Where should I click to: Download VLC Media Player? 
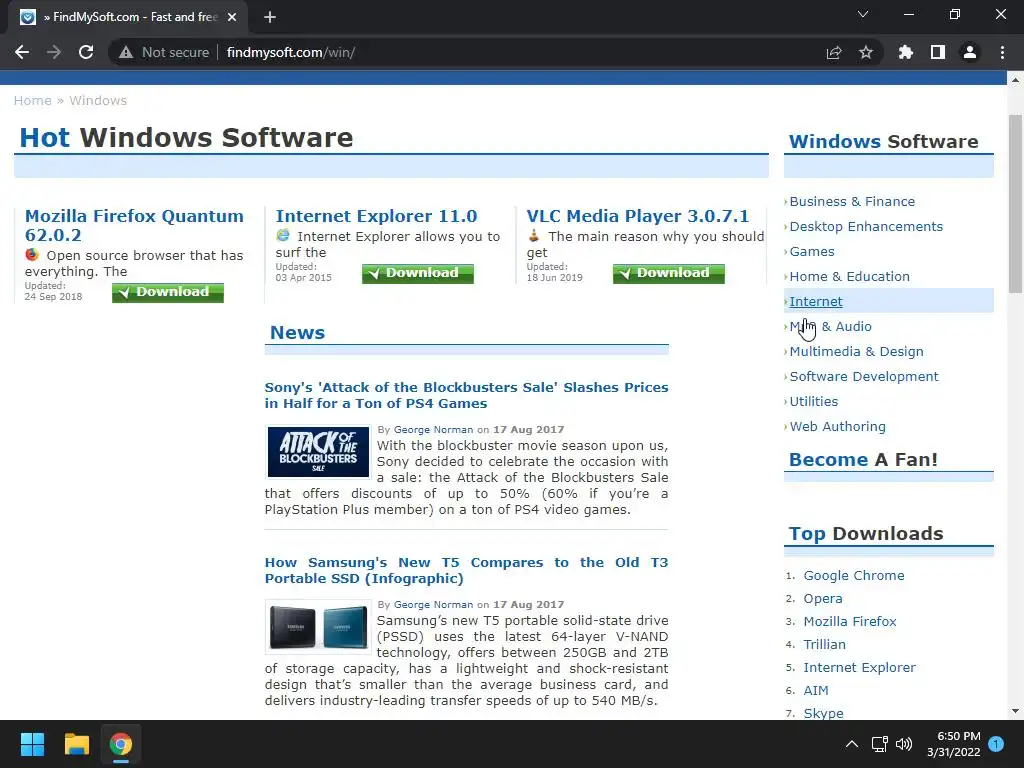pos(669,273)
